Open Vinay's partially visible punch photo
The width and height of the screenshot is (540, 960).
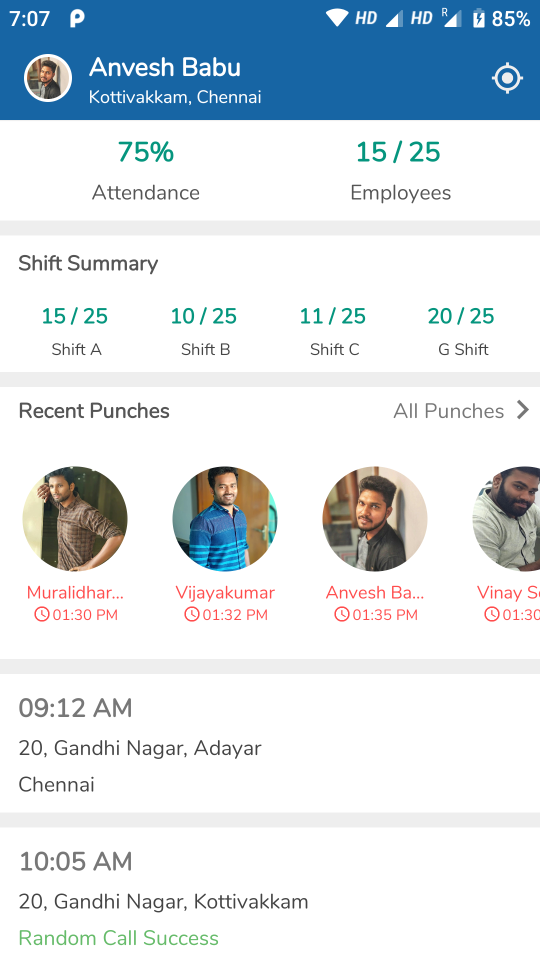pos(506,519)
